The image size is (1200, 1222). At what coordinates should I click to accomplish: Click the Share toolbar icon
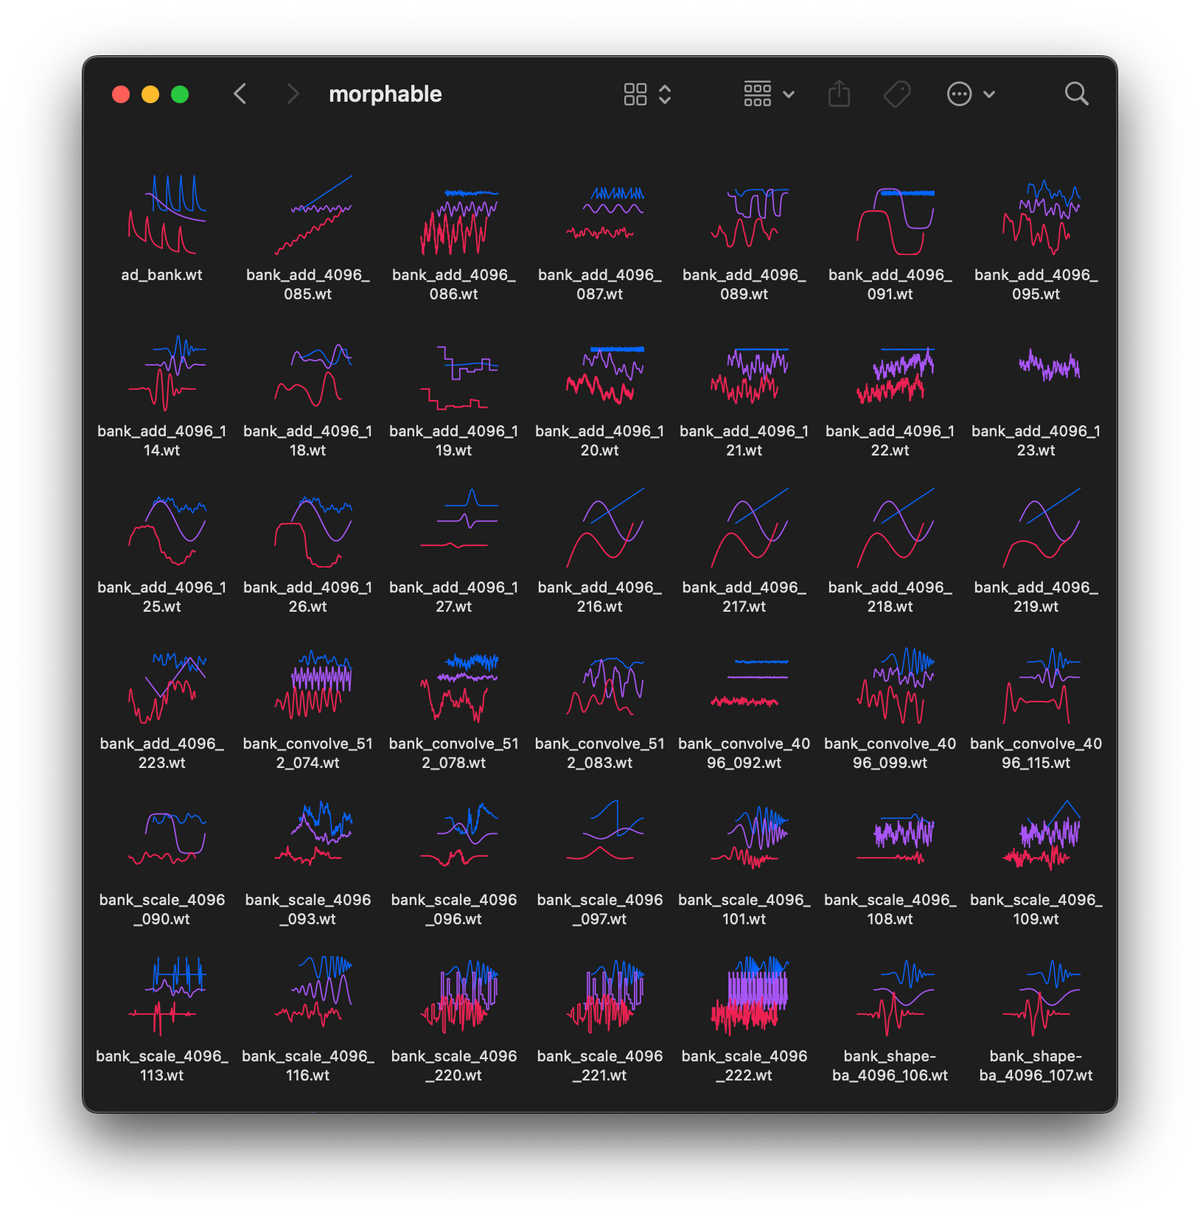(839, 94)
